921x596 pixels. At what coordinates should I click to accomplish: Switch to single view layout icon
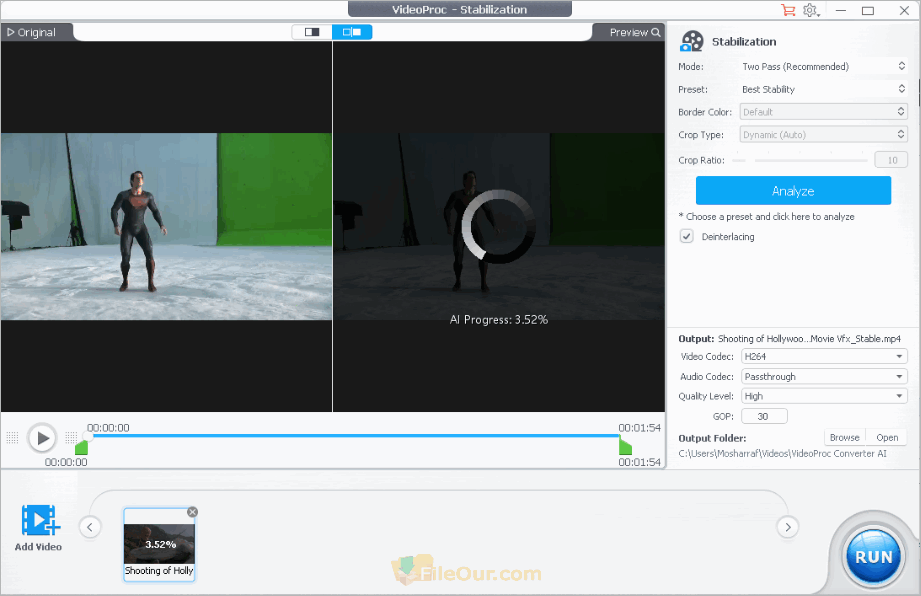[312, 32]
